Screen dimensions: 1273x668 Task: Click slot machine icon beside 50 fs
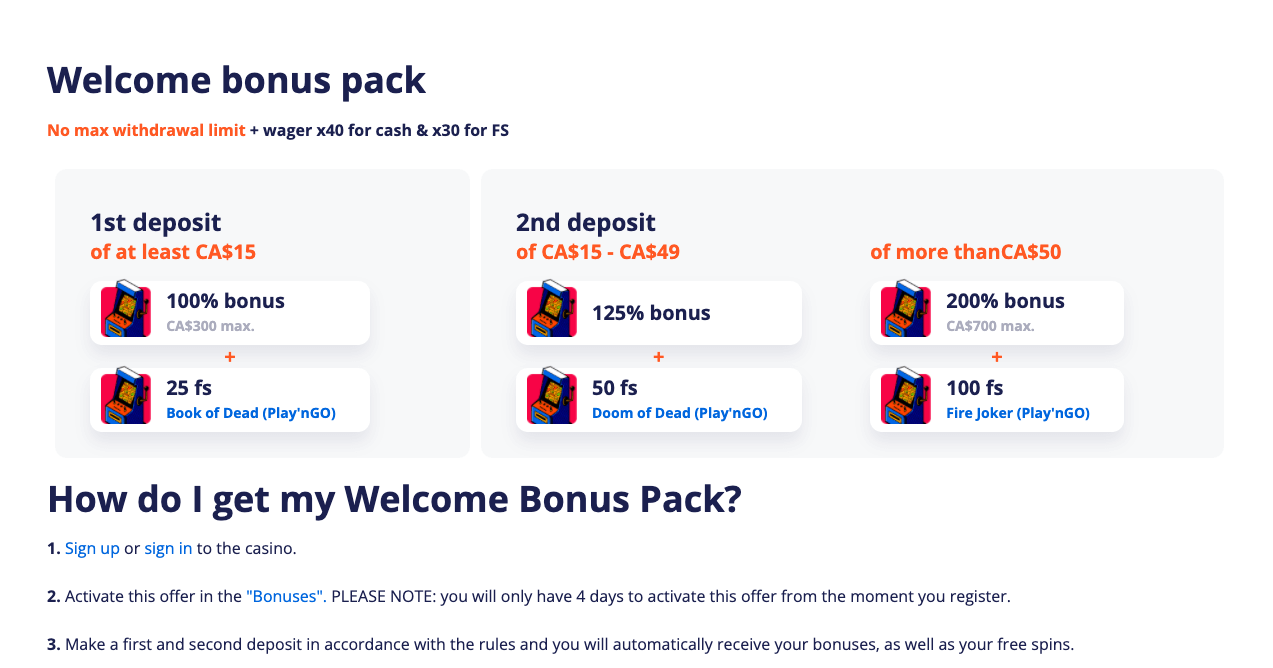click(552, 396)
